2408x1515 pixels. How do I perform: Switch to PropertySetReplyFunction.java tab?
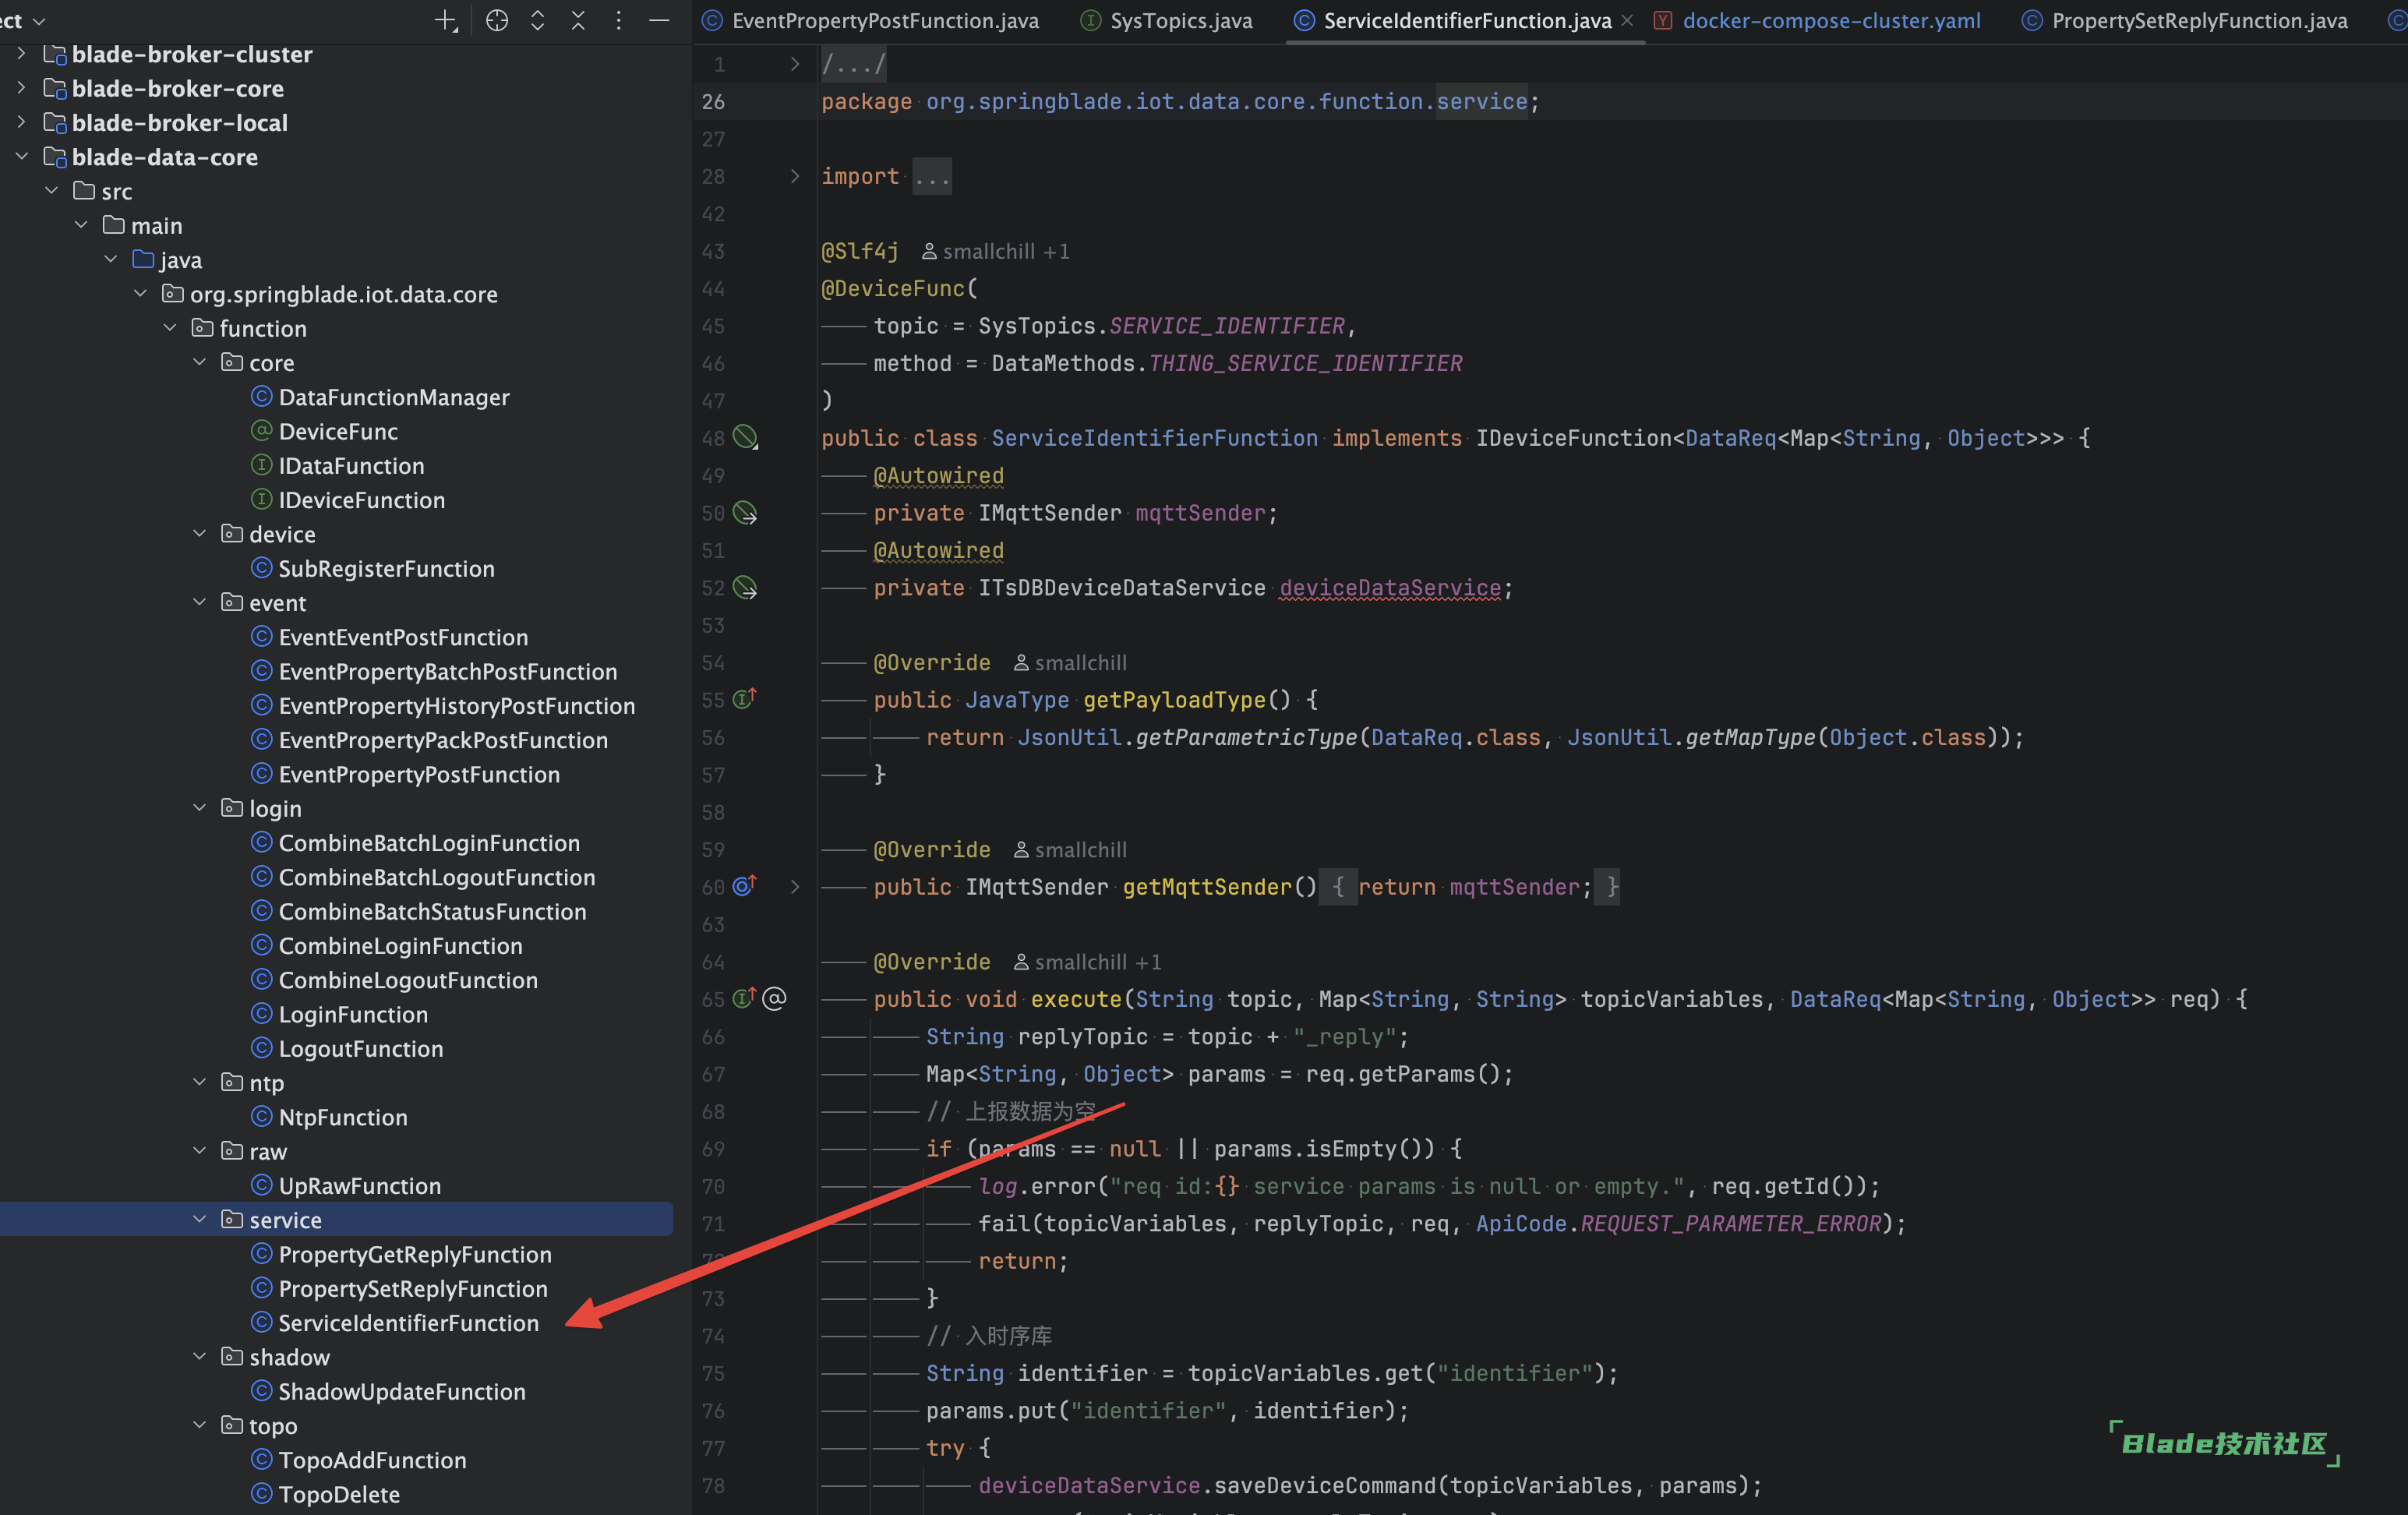point(2184,20)
